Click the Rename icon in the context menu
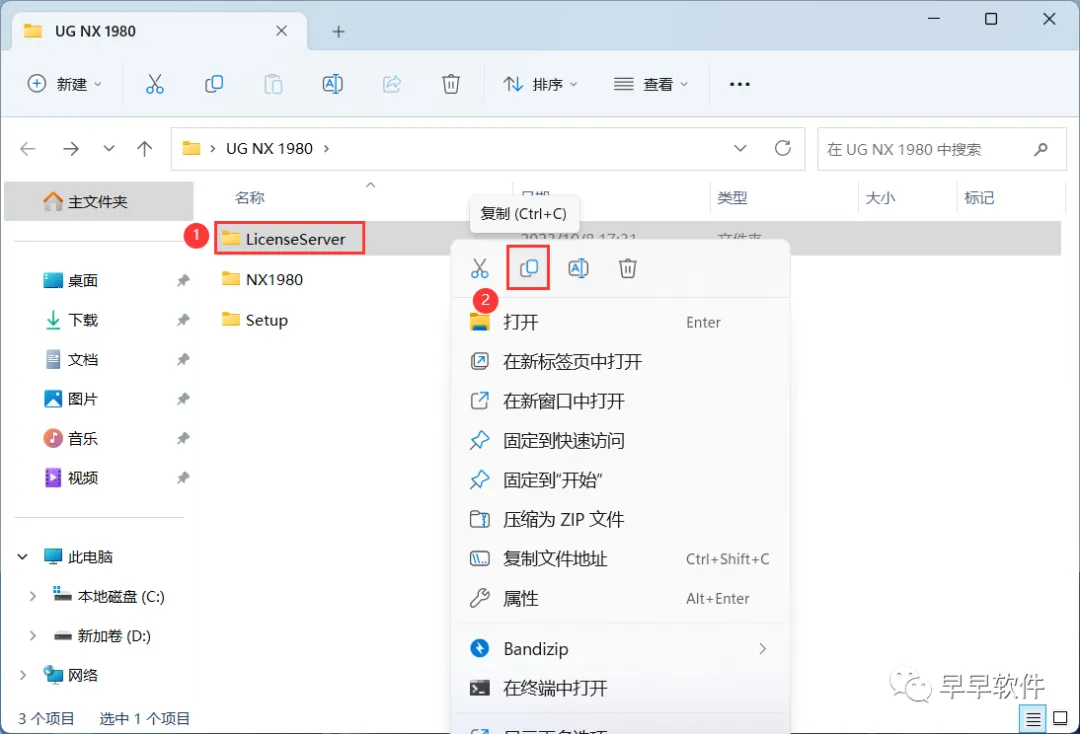Screen dimensions: 1080x734 pos(578,268)
